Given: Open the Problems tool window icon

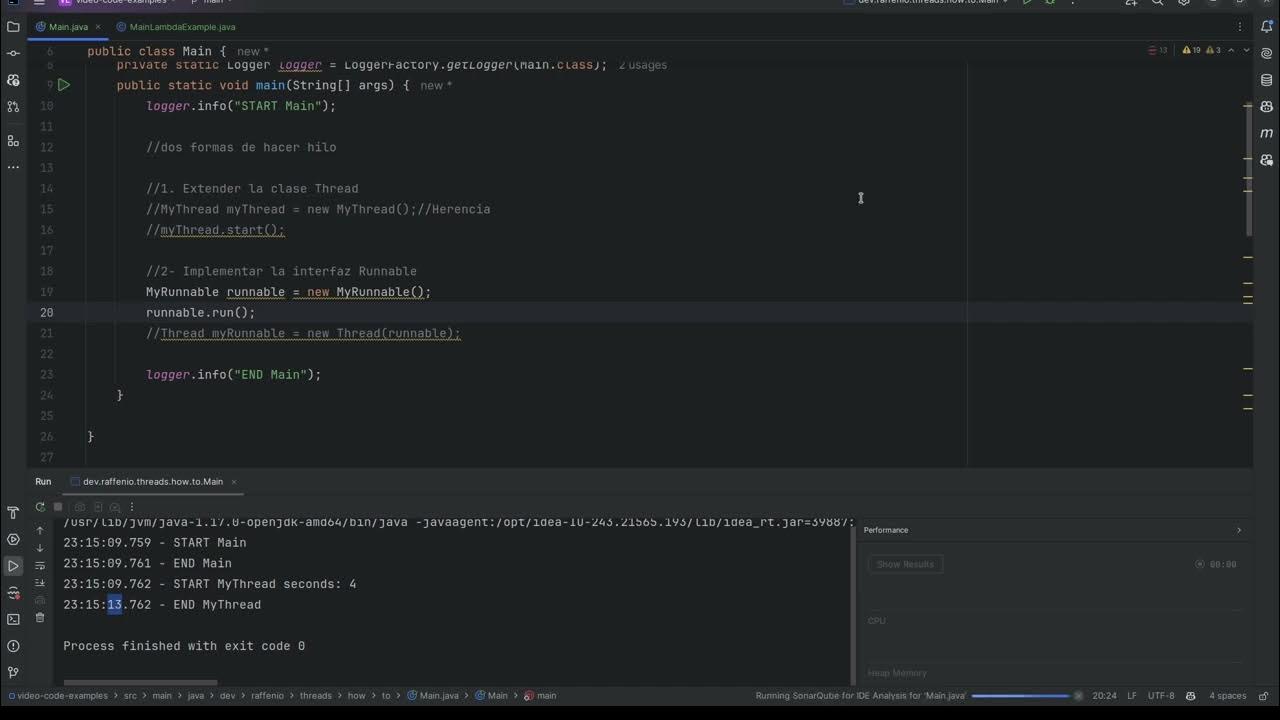Looking at the screenshot, I should (13, 646).
